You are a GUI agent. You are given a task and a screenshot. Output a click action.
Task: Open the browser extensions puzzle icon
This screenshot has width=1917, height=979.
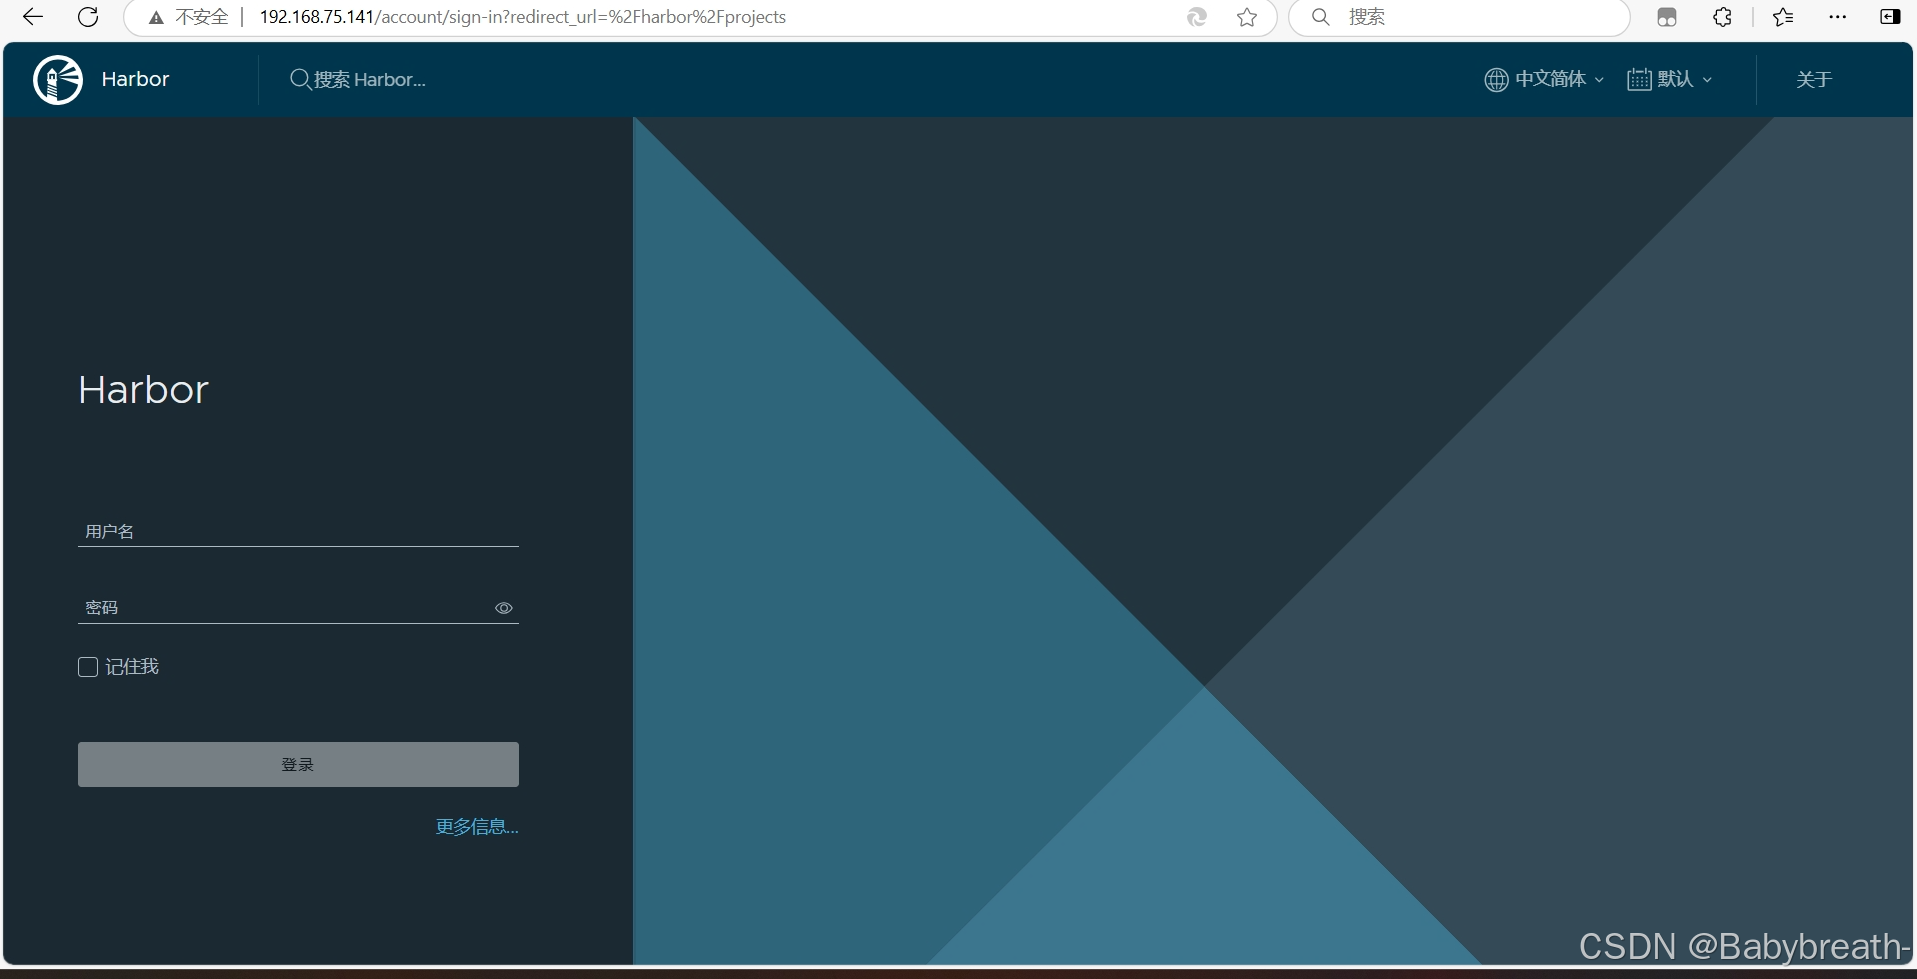click(1722, 17)
